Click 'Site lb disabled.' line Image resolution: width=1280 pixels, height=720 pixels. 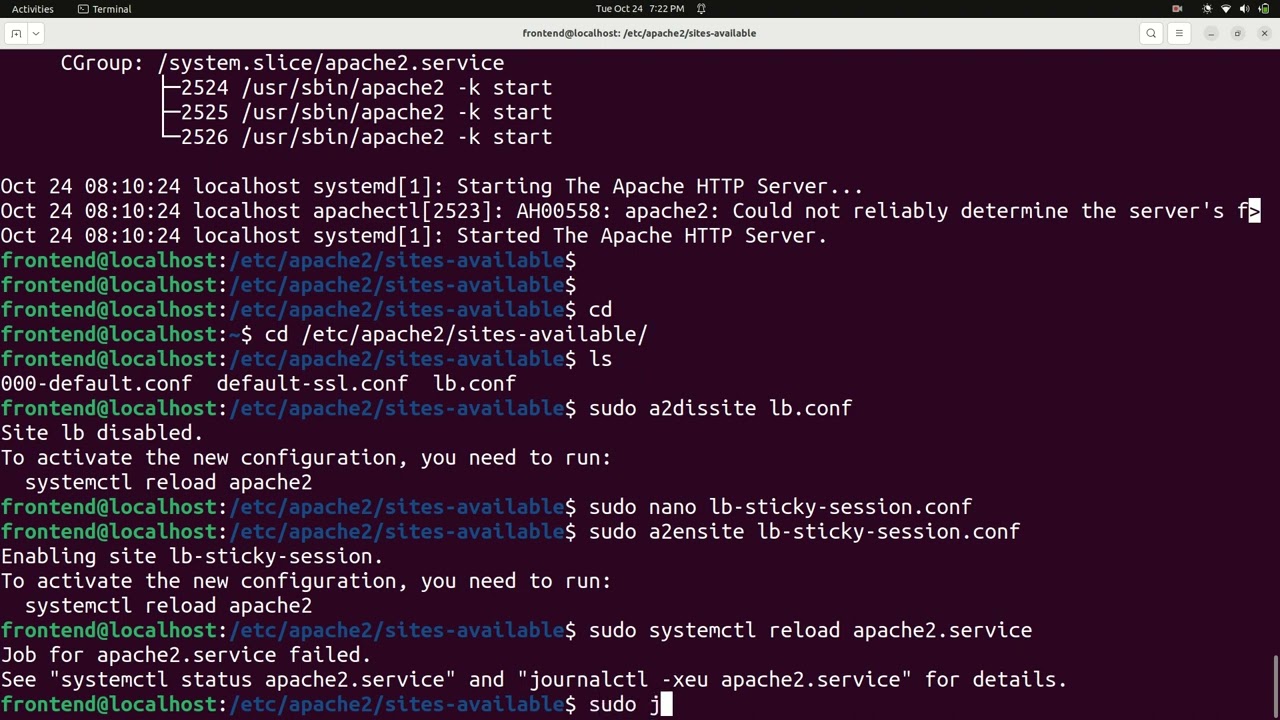102,433
